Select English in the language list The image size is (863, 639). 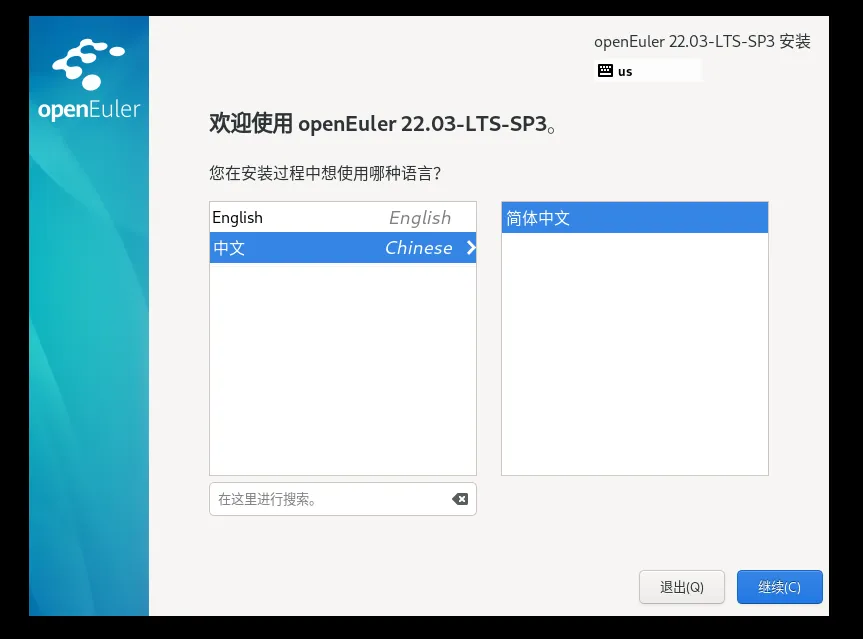342,217
